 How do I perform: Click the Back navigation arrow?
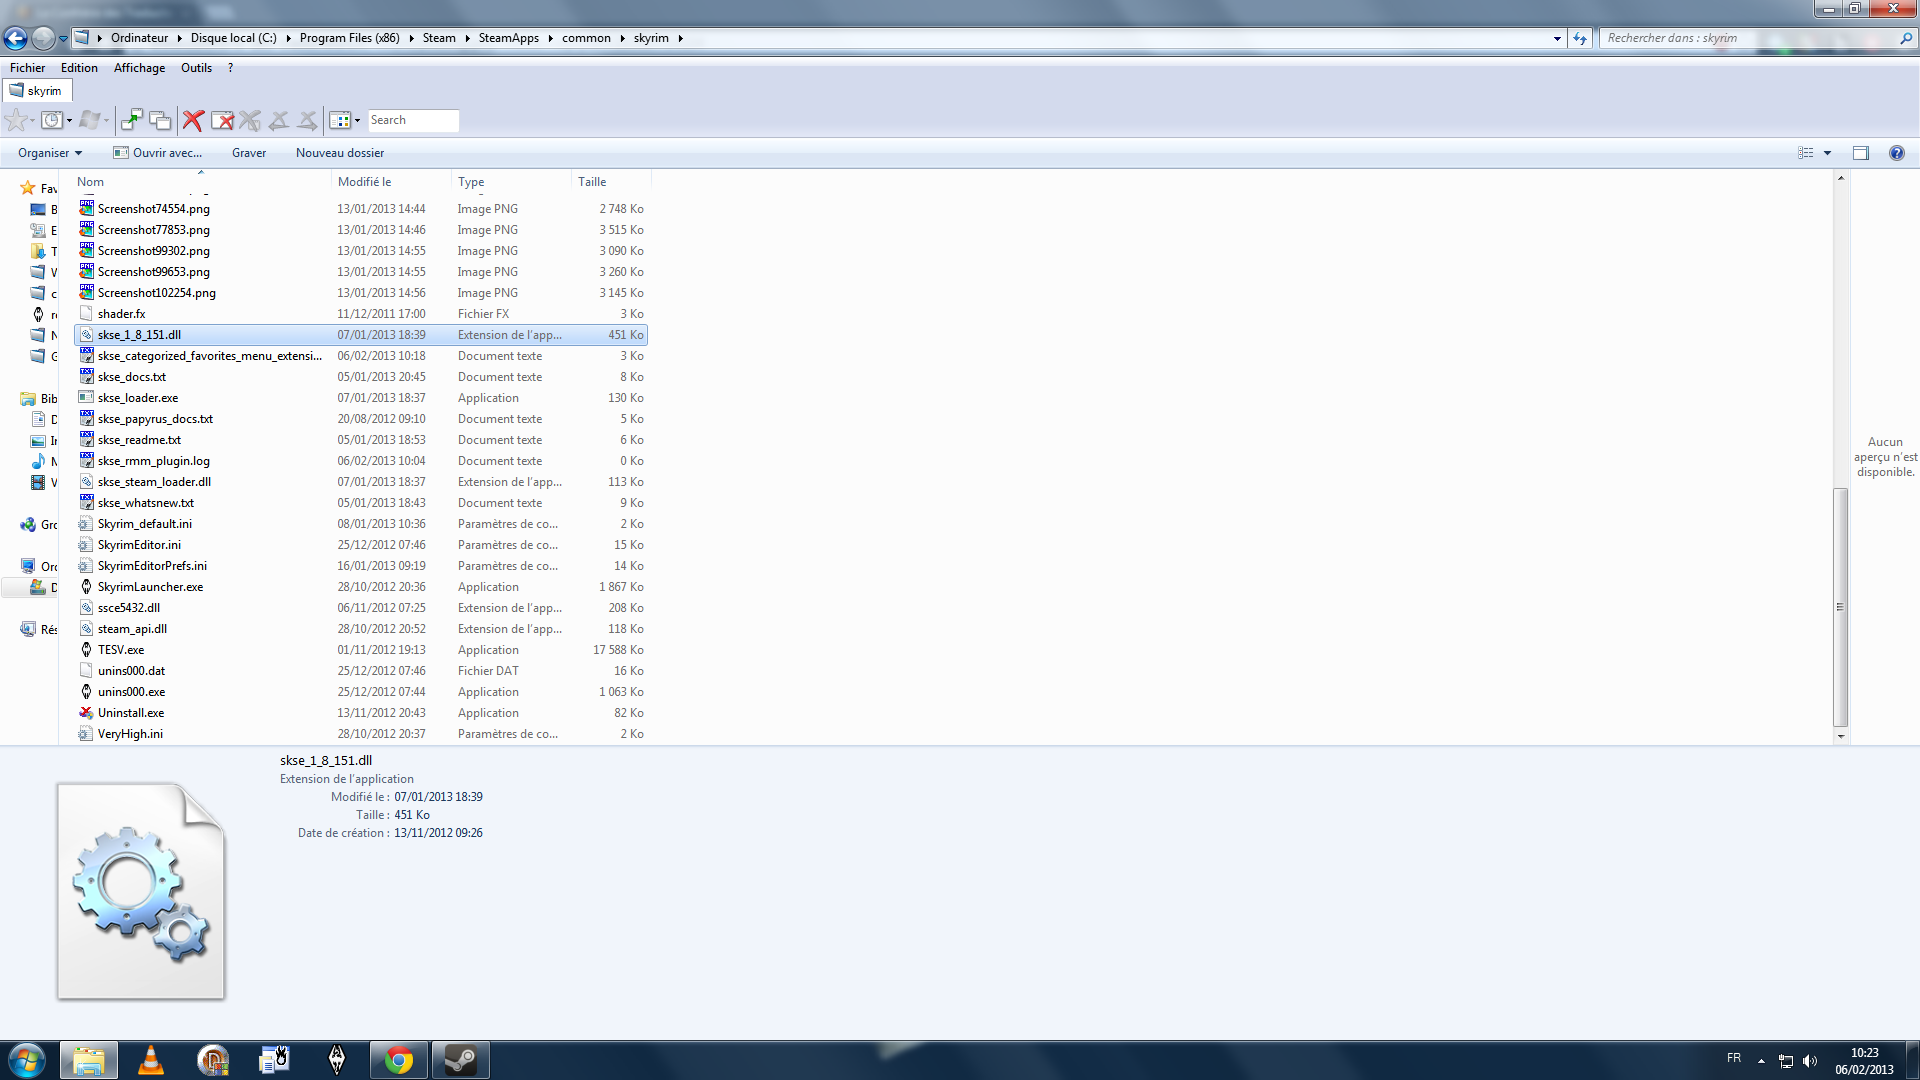point(15,38)
